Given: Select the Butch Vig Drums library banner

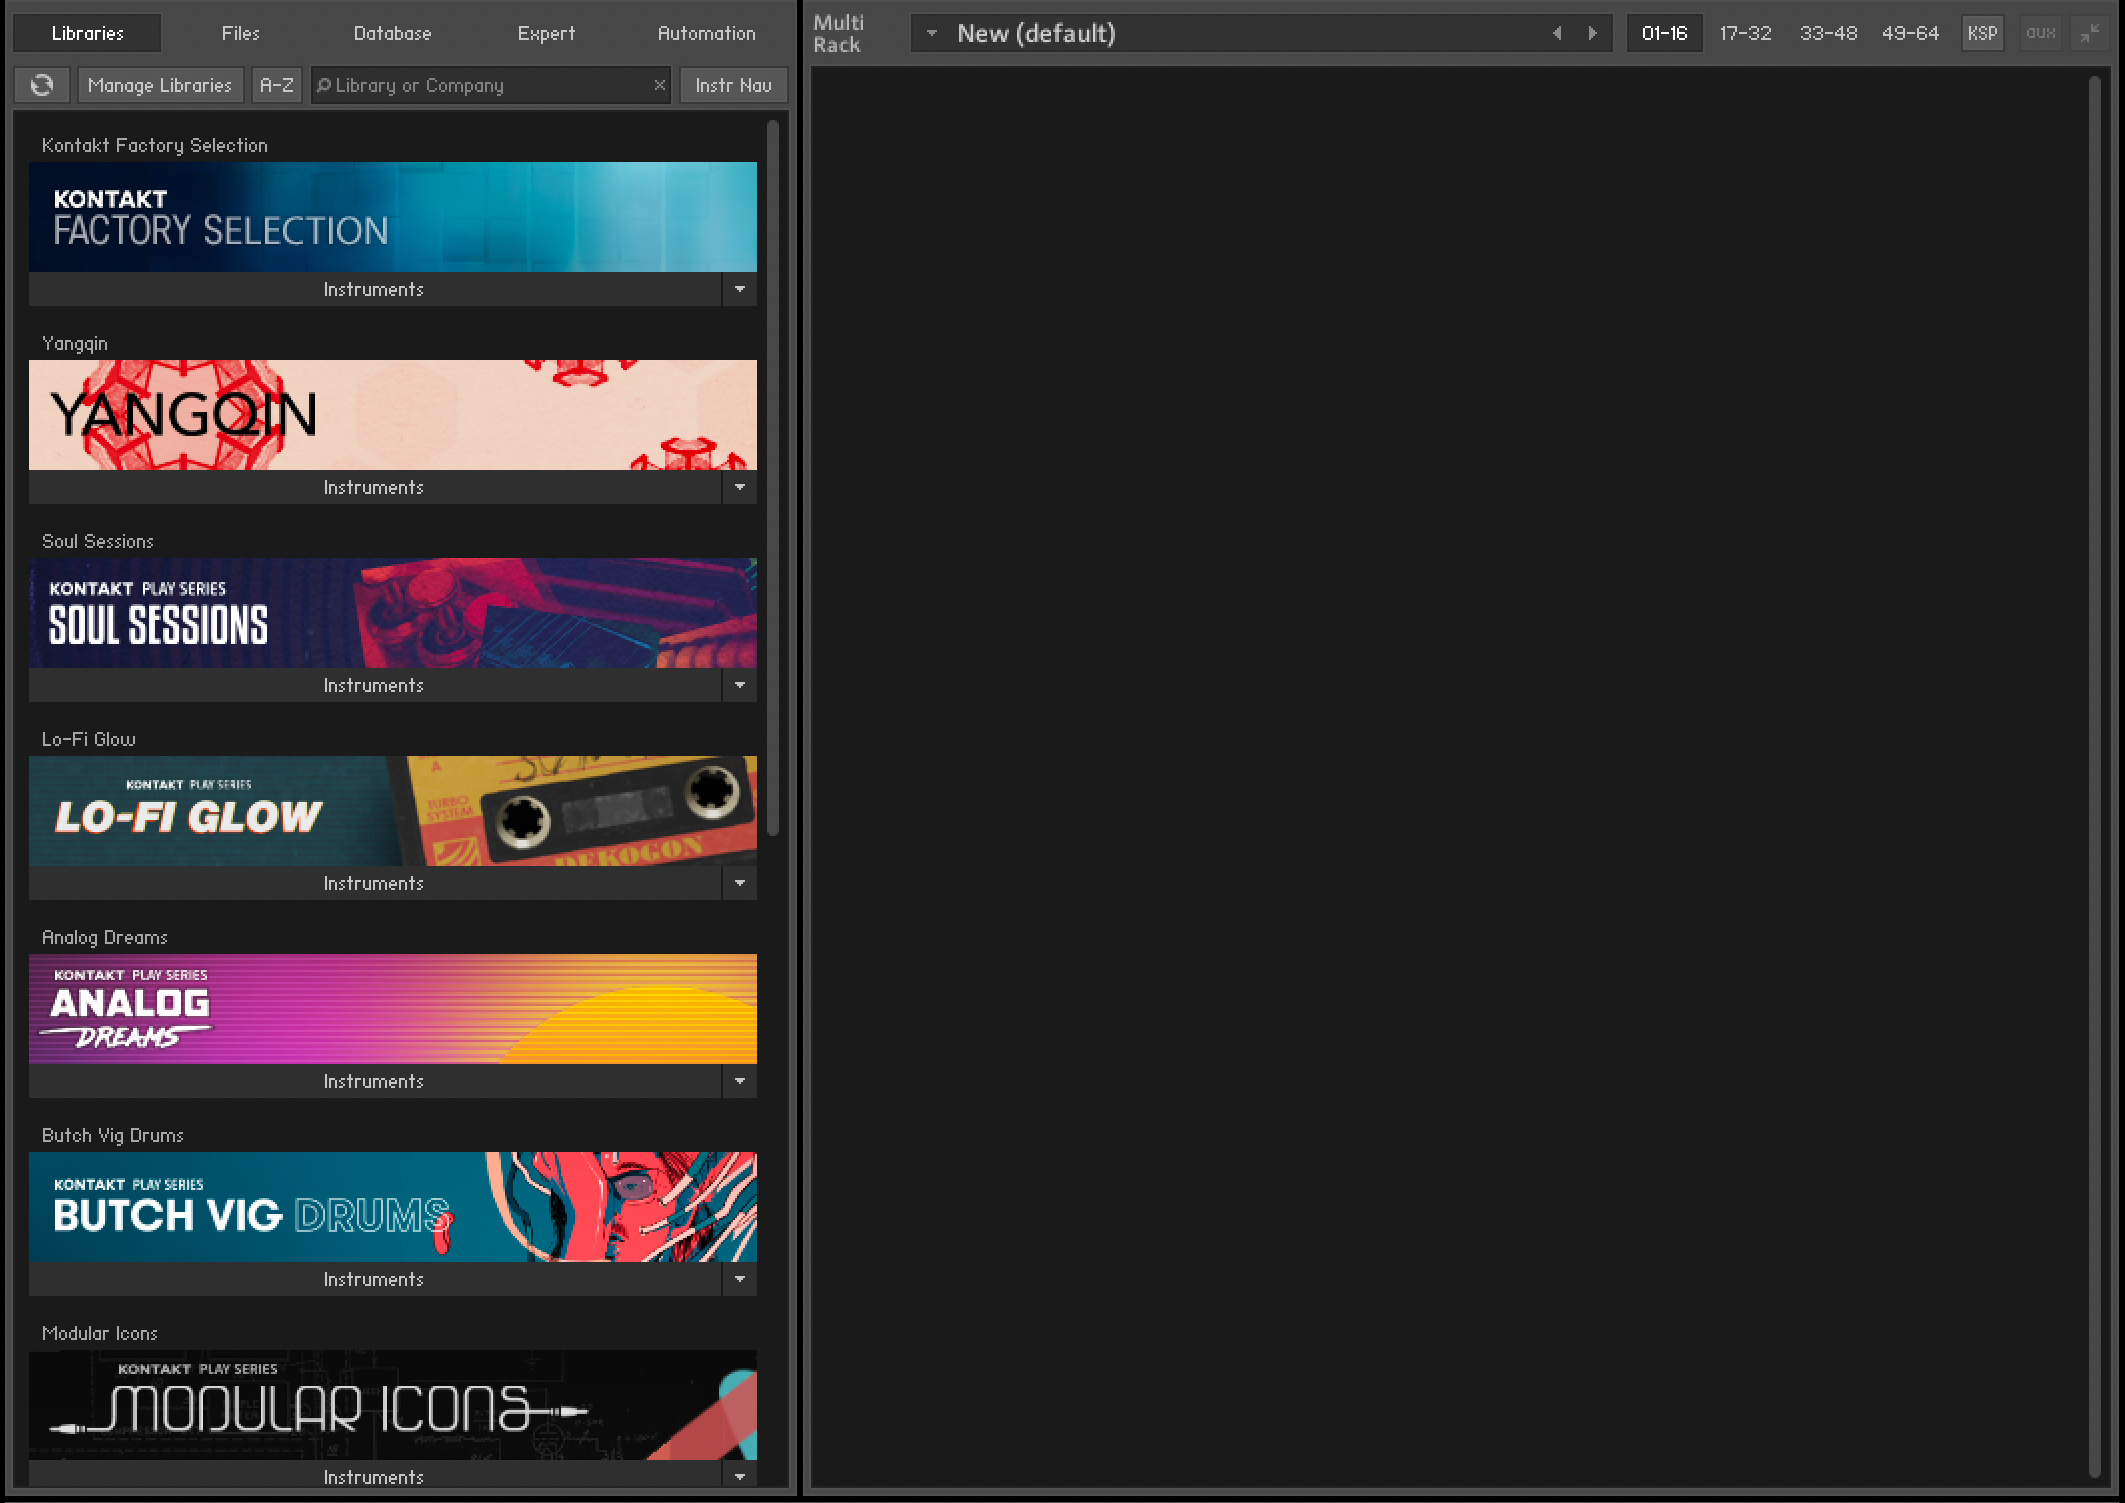Looking at the screenshot, I should (392, 1206).
